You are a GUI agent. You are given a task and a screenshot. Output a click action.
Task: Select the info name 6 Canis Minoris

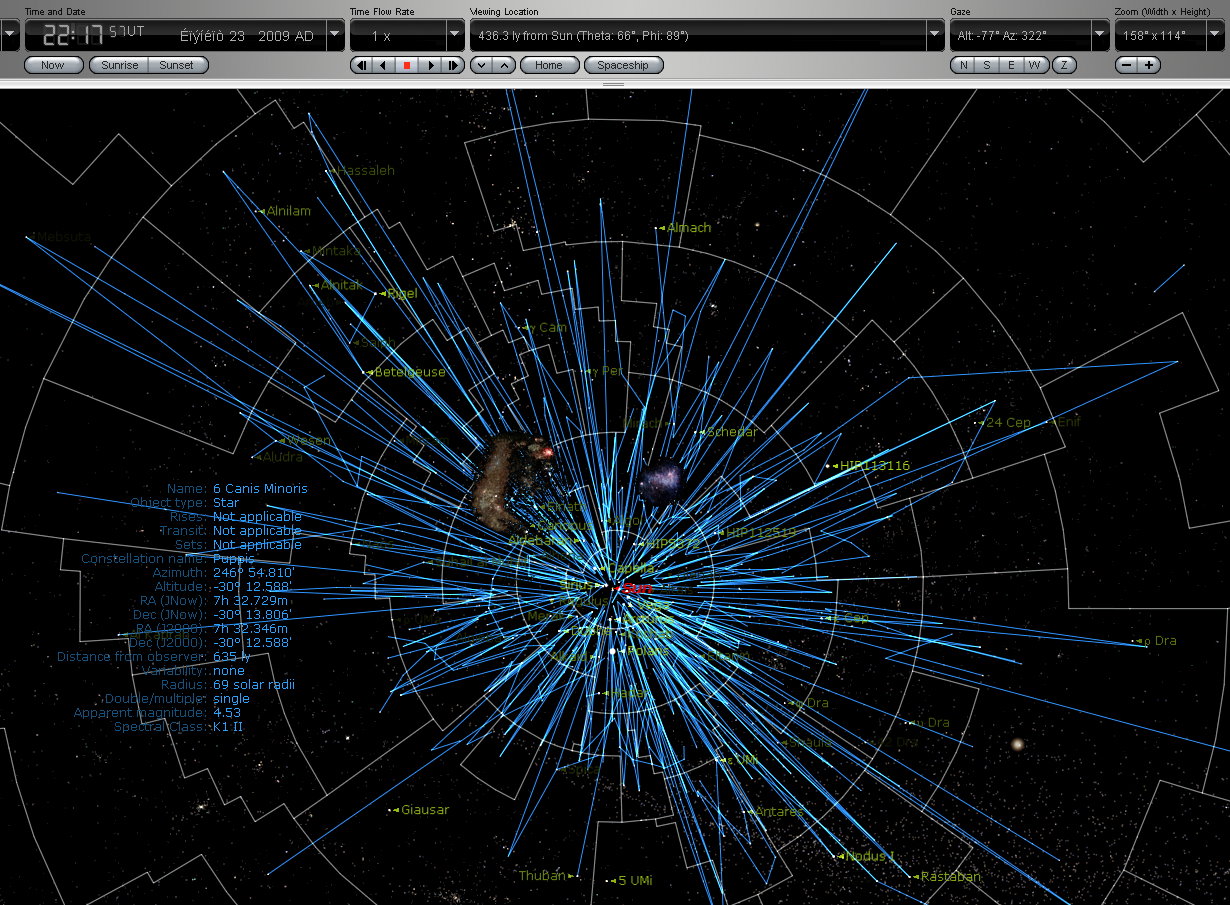coord(260,489)
